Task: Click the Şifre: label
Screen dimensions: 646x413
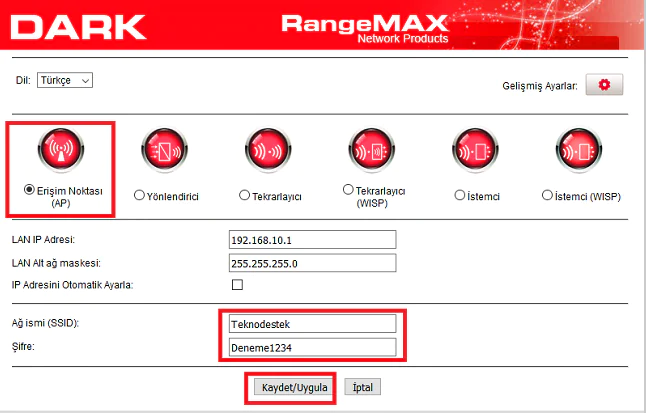Action: pyautogui.click(x=23, y=346)
